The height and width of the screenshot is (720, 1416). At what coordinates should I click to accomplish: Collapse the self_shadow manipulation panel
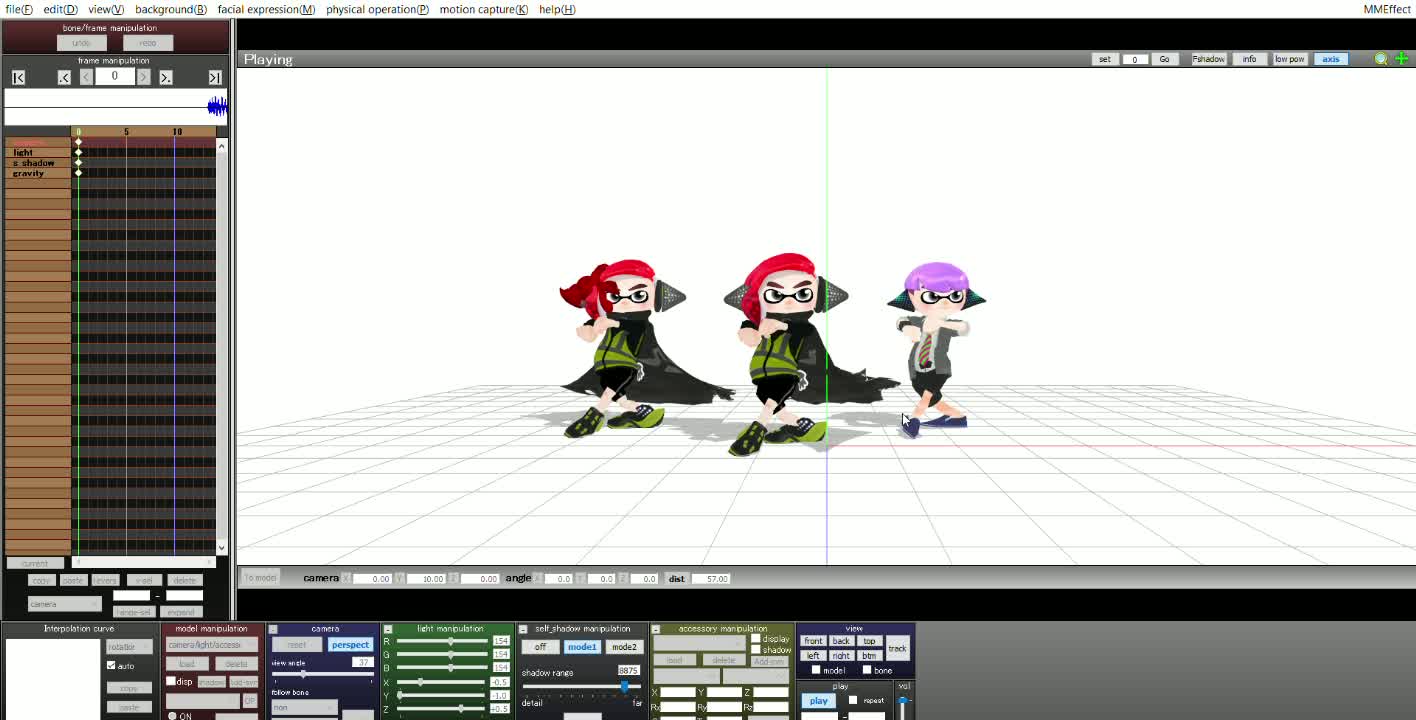522,629
